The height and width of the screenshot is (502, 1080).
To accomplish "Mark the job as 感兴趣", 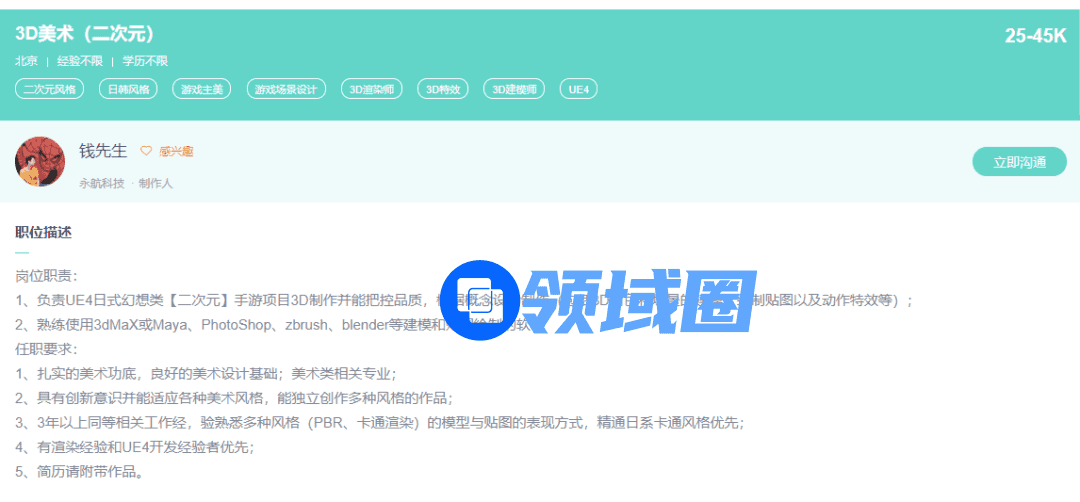I will click(176, 151).
